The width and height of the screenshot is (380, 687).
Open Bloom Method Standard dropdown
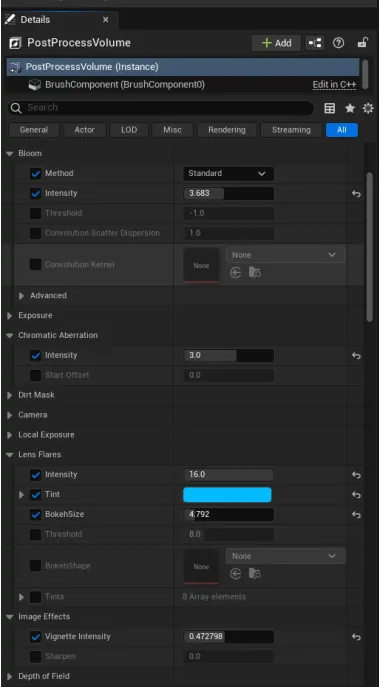point(228,174)
